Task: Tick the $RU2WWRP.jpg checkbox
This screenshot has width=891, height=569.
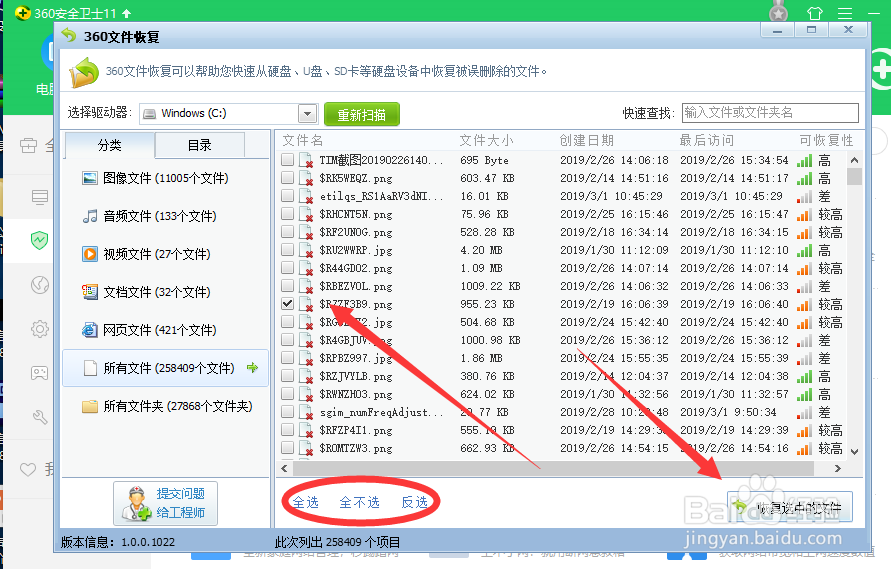Action: 288,250
